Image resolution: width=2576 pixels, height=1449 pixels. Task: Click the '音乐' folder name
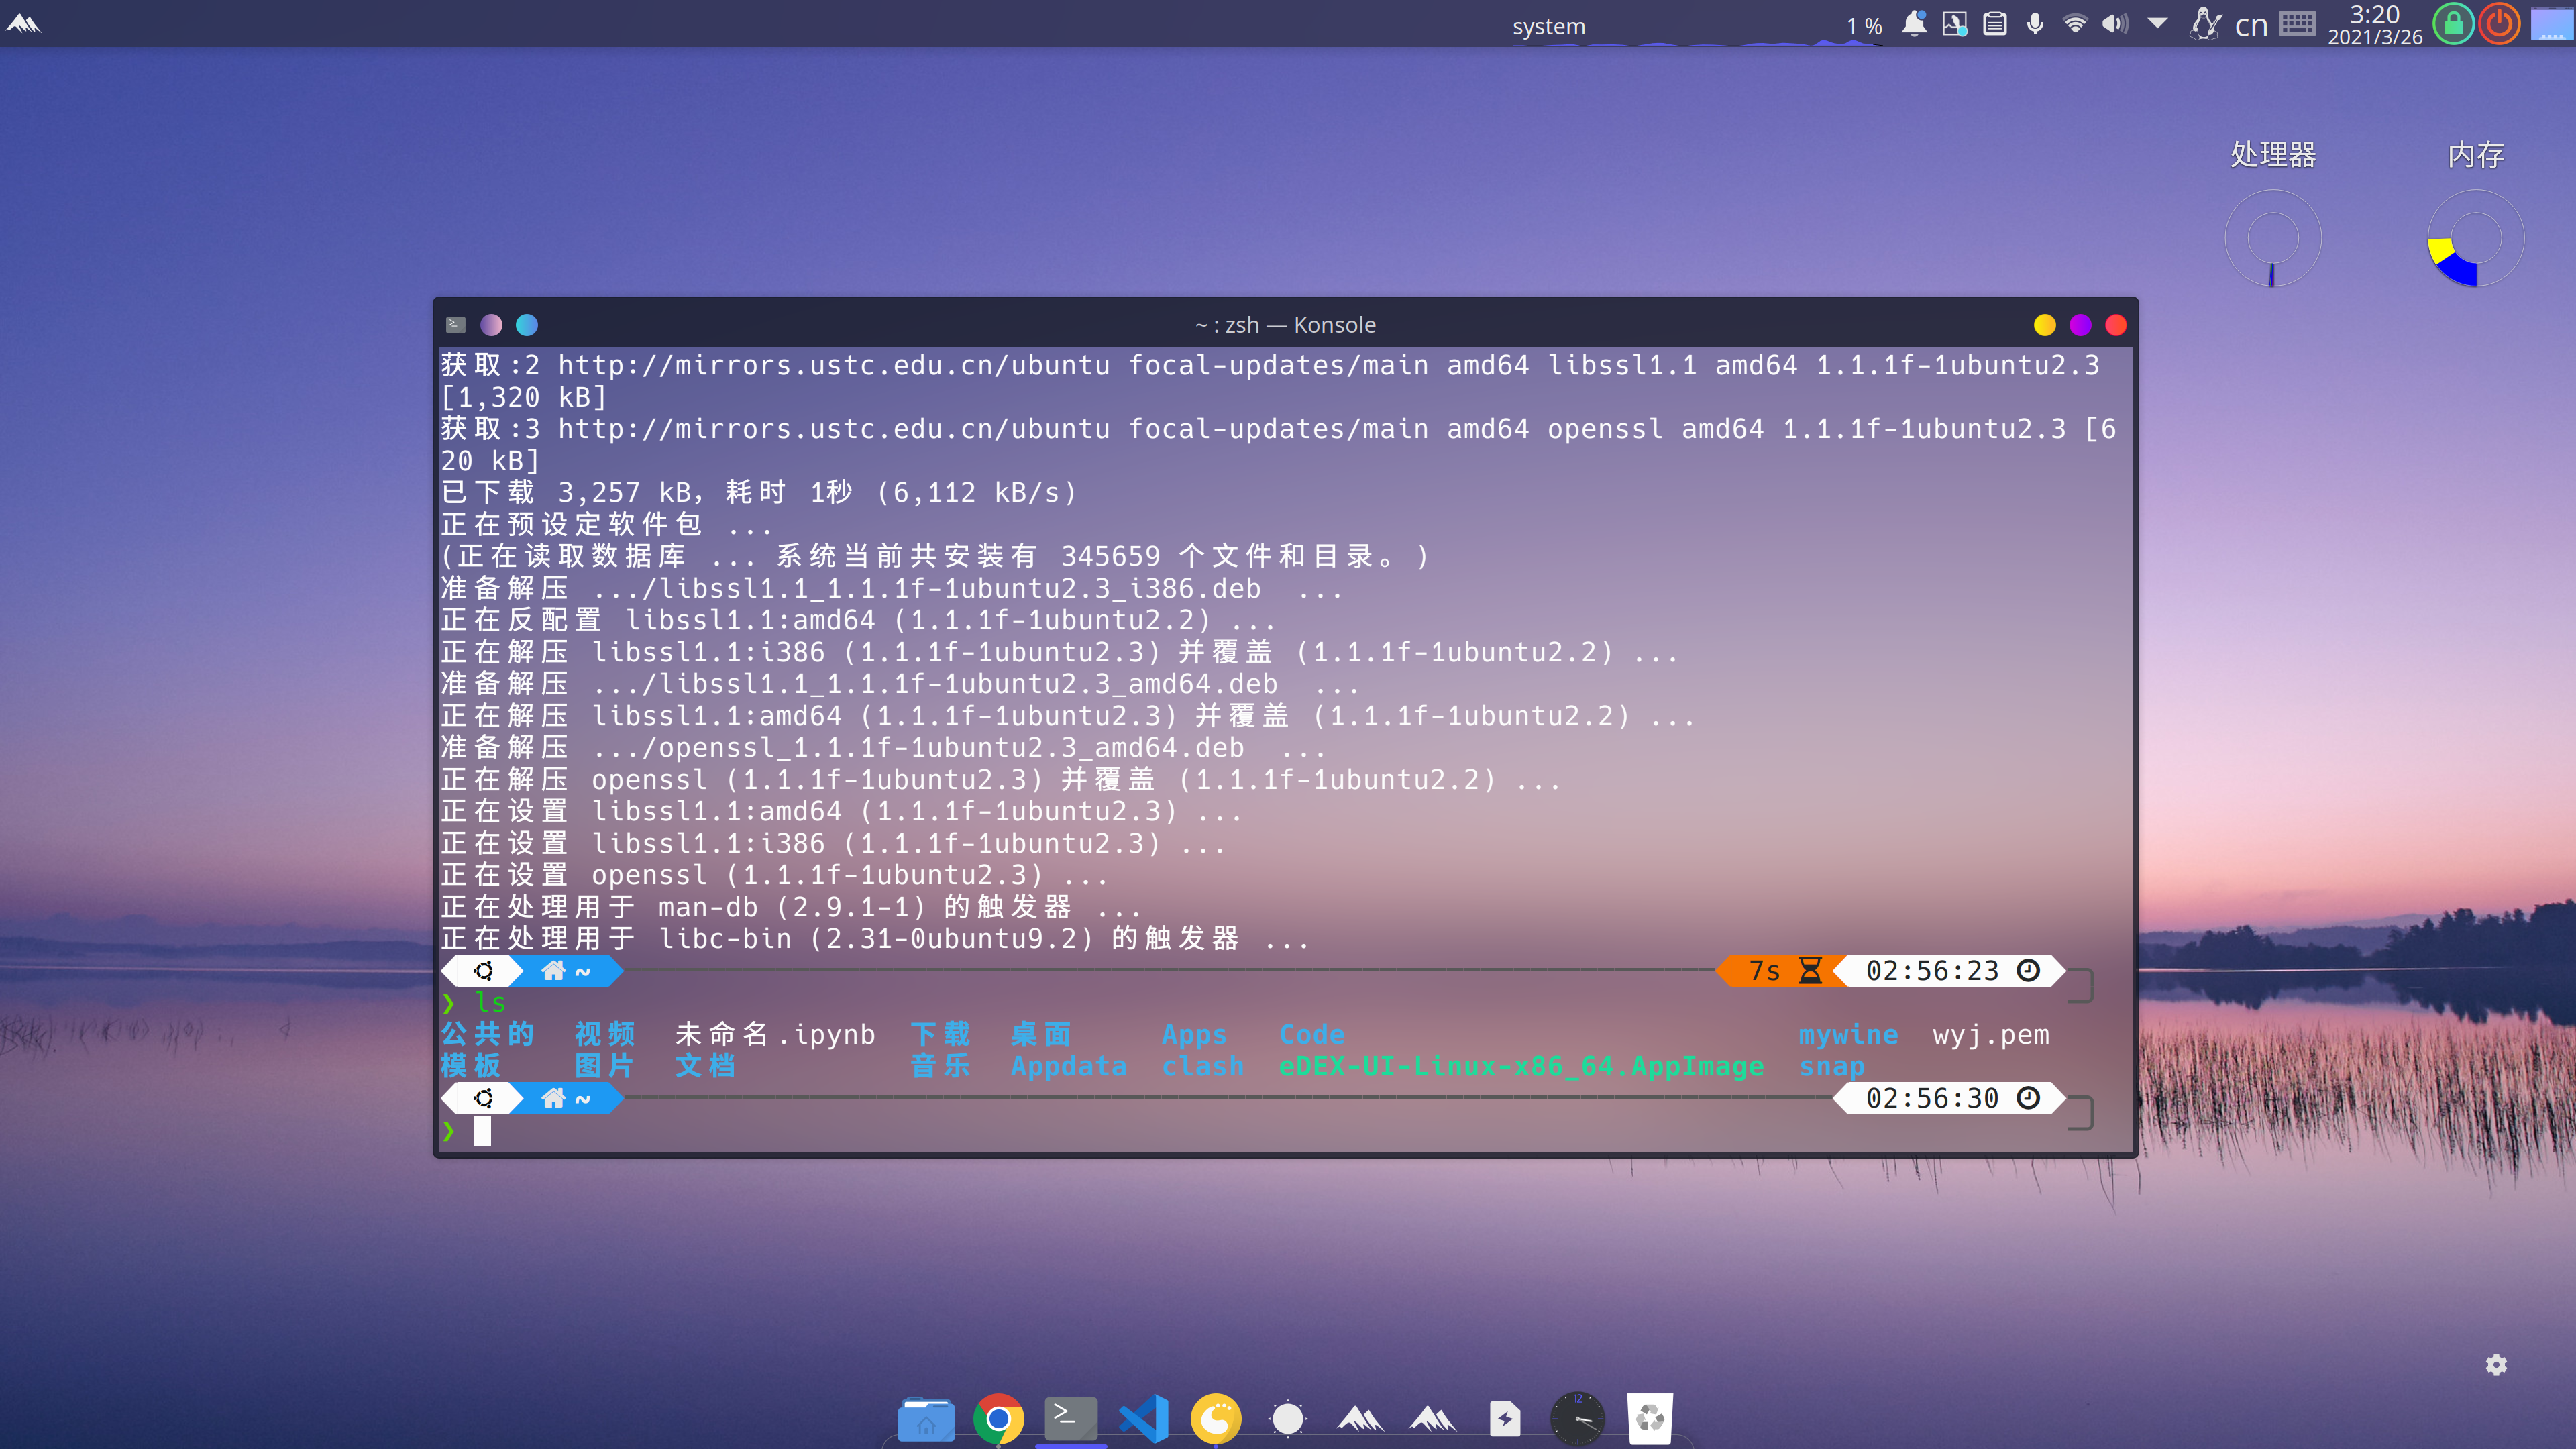tap(941, 1066)
